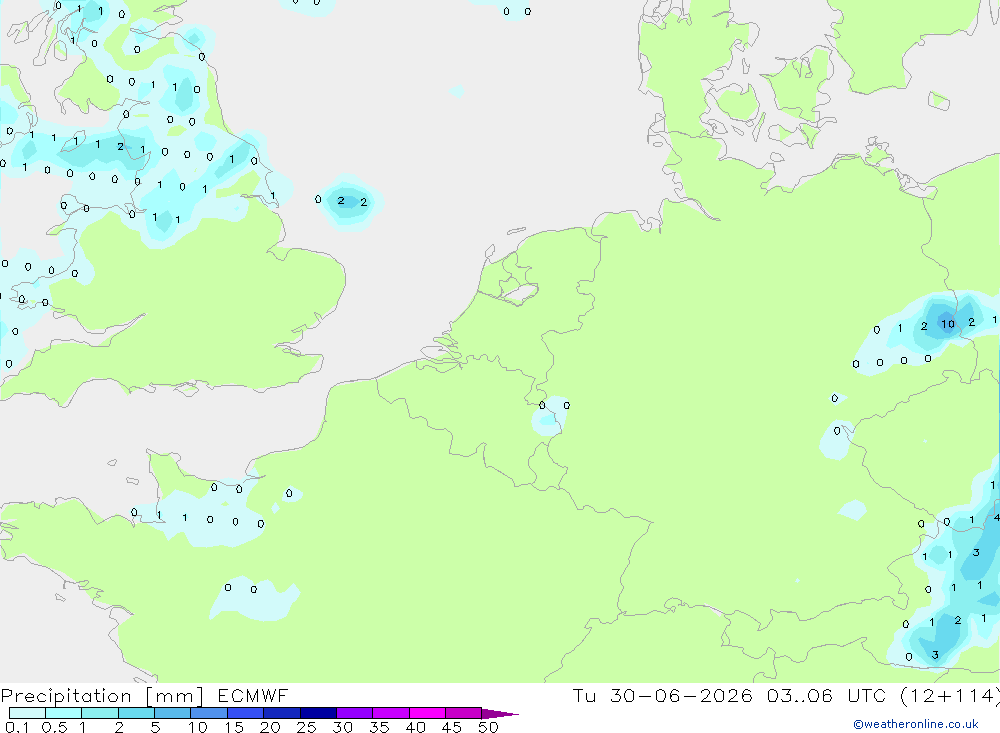
Task: Click the '10' precipitation value on the map
Action: pyautogui.click(x=948, y=324)
